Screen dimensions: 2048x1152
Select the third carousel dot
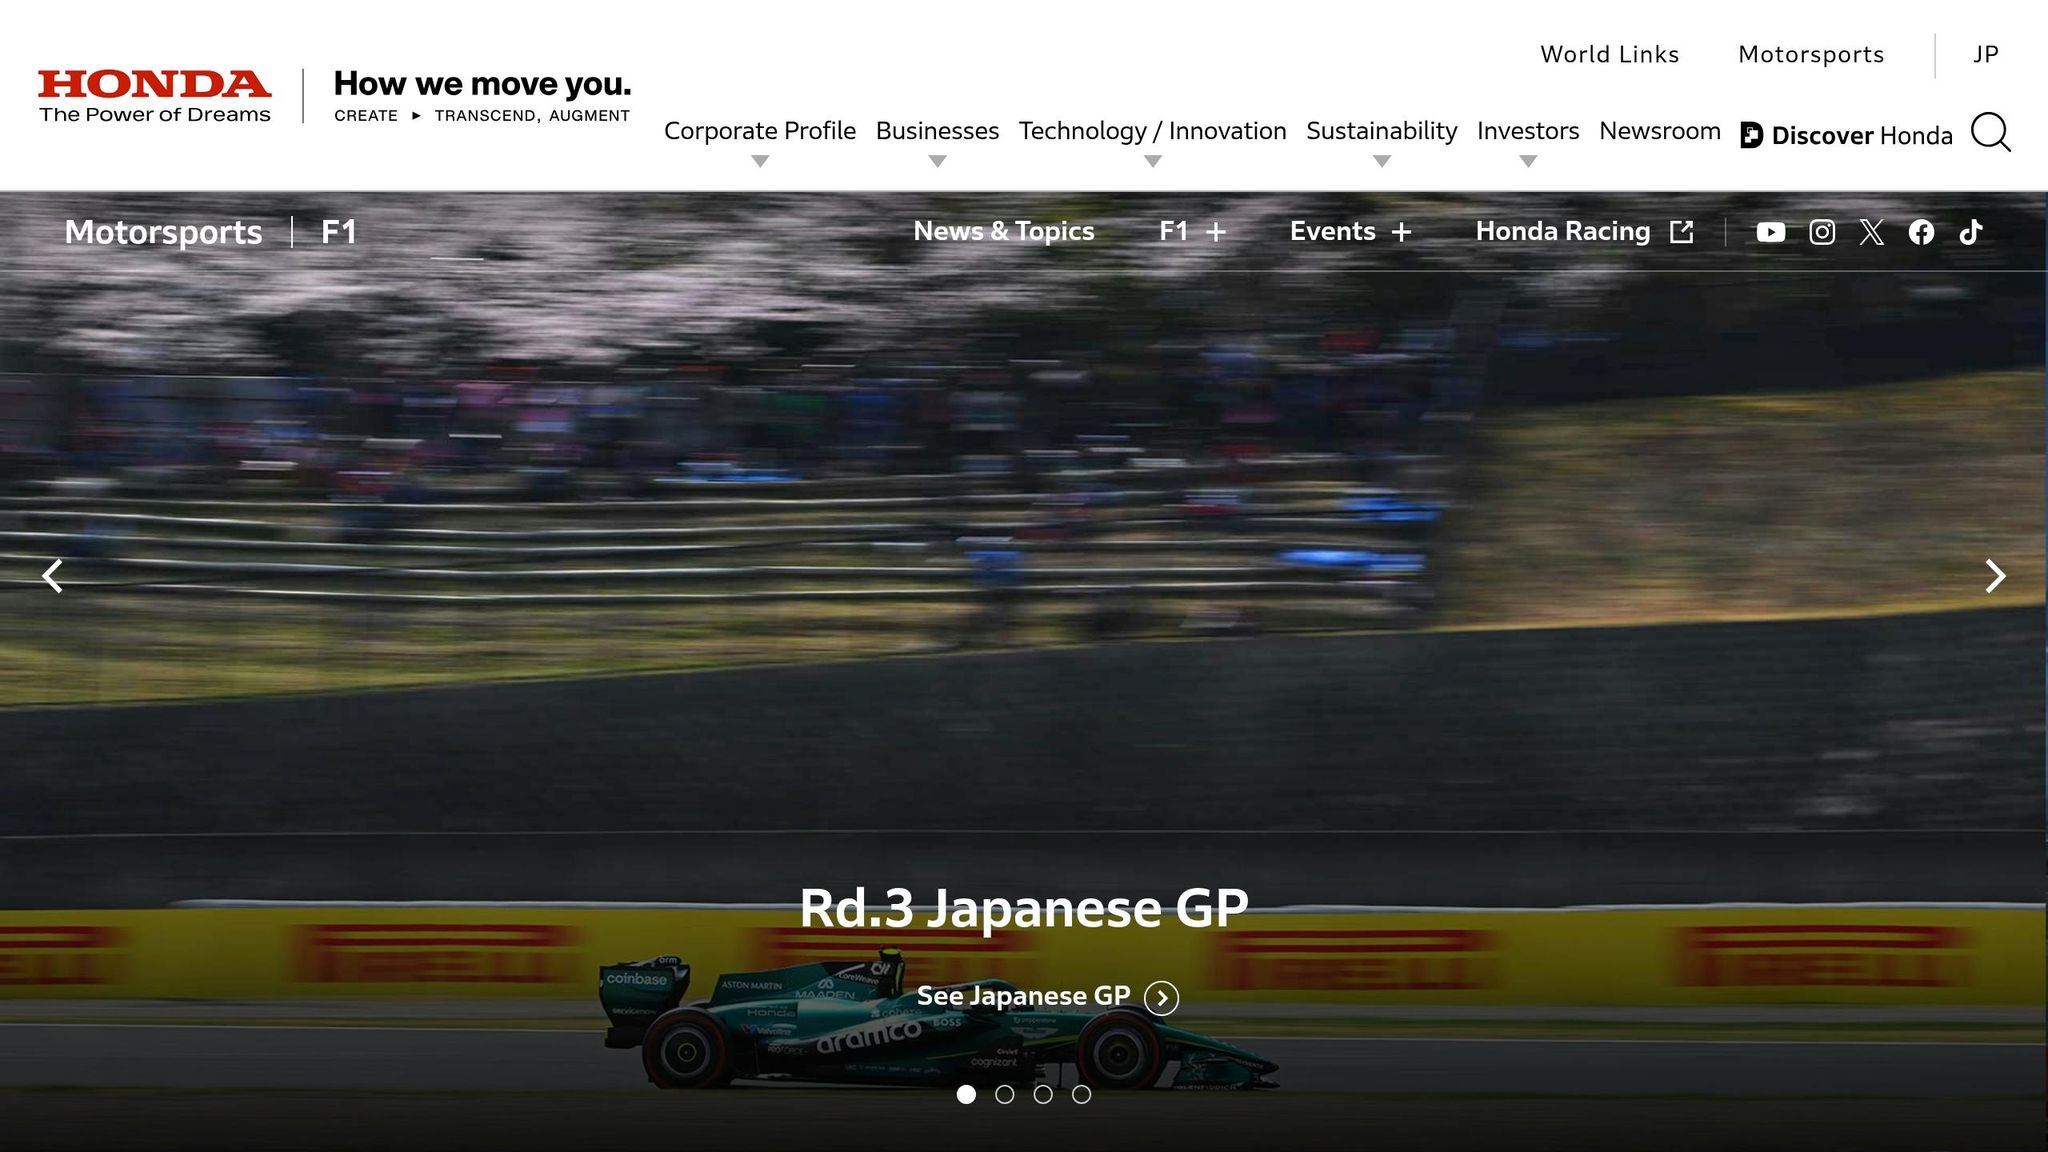(x=1043, y=1095)
